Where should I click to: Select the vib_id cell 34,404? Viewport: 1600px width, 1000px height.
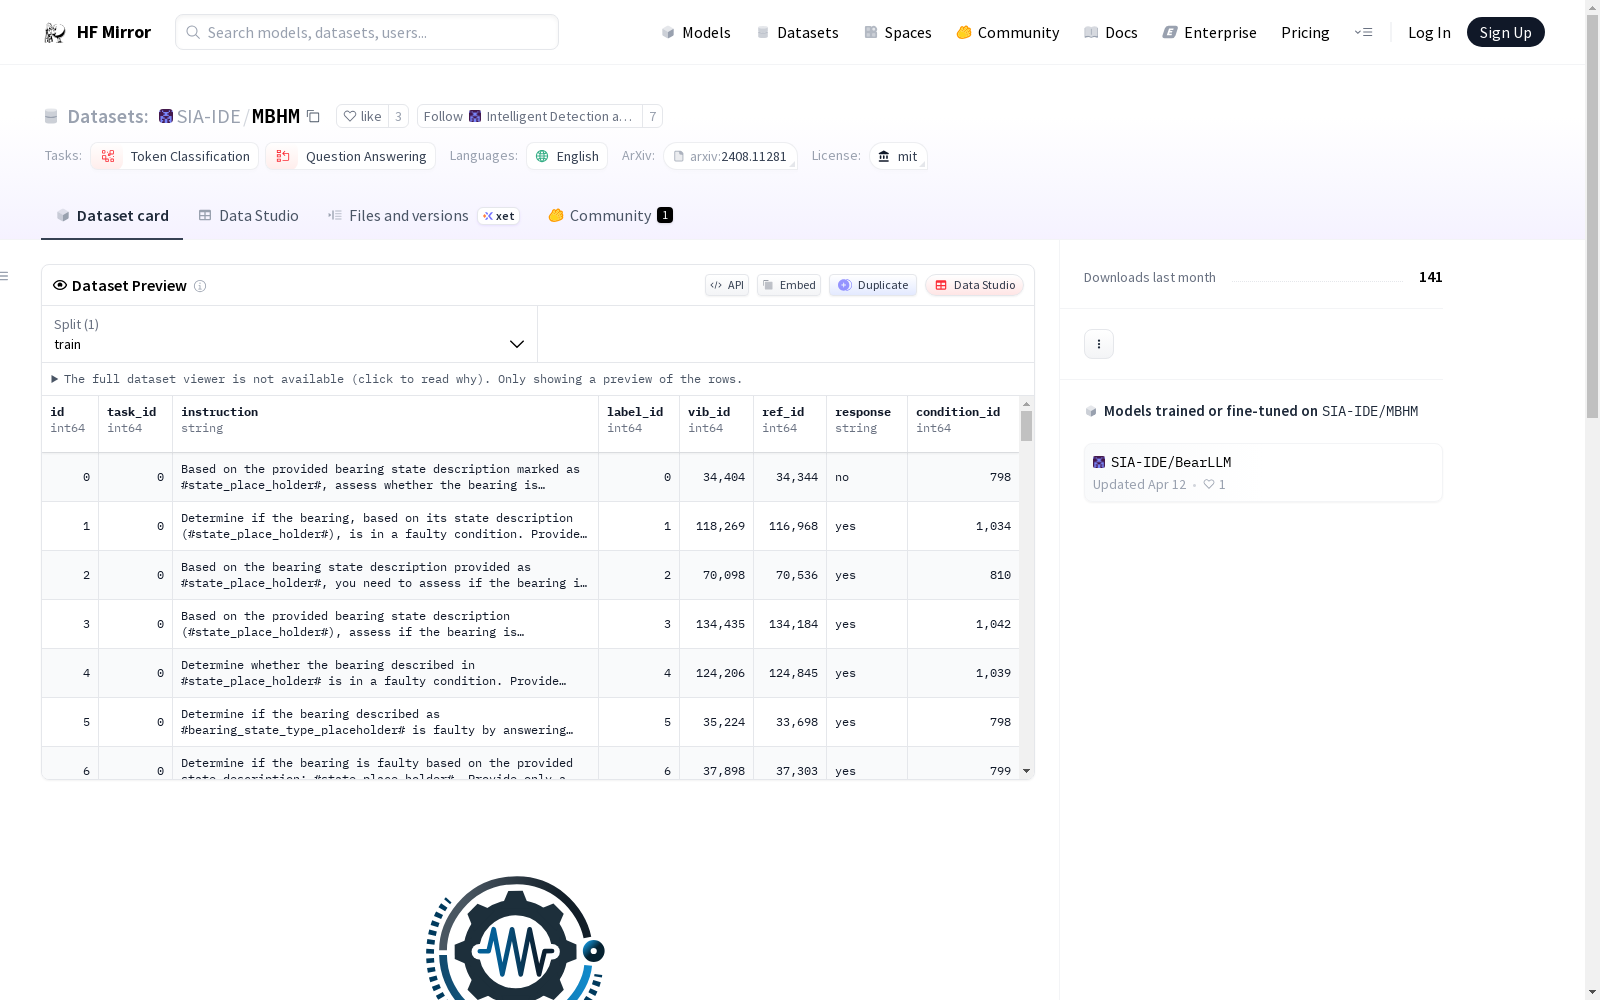[716, 477]
